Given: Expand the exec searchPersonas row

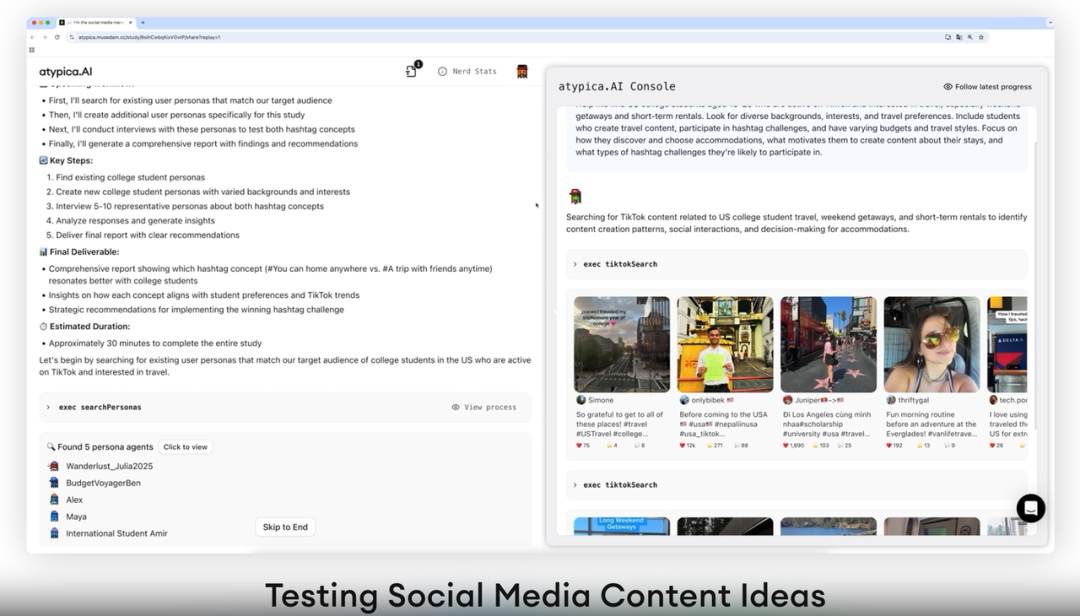Looking at the screenshot, I should pos(285,407).
